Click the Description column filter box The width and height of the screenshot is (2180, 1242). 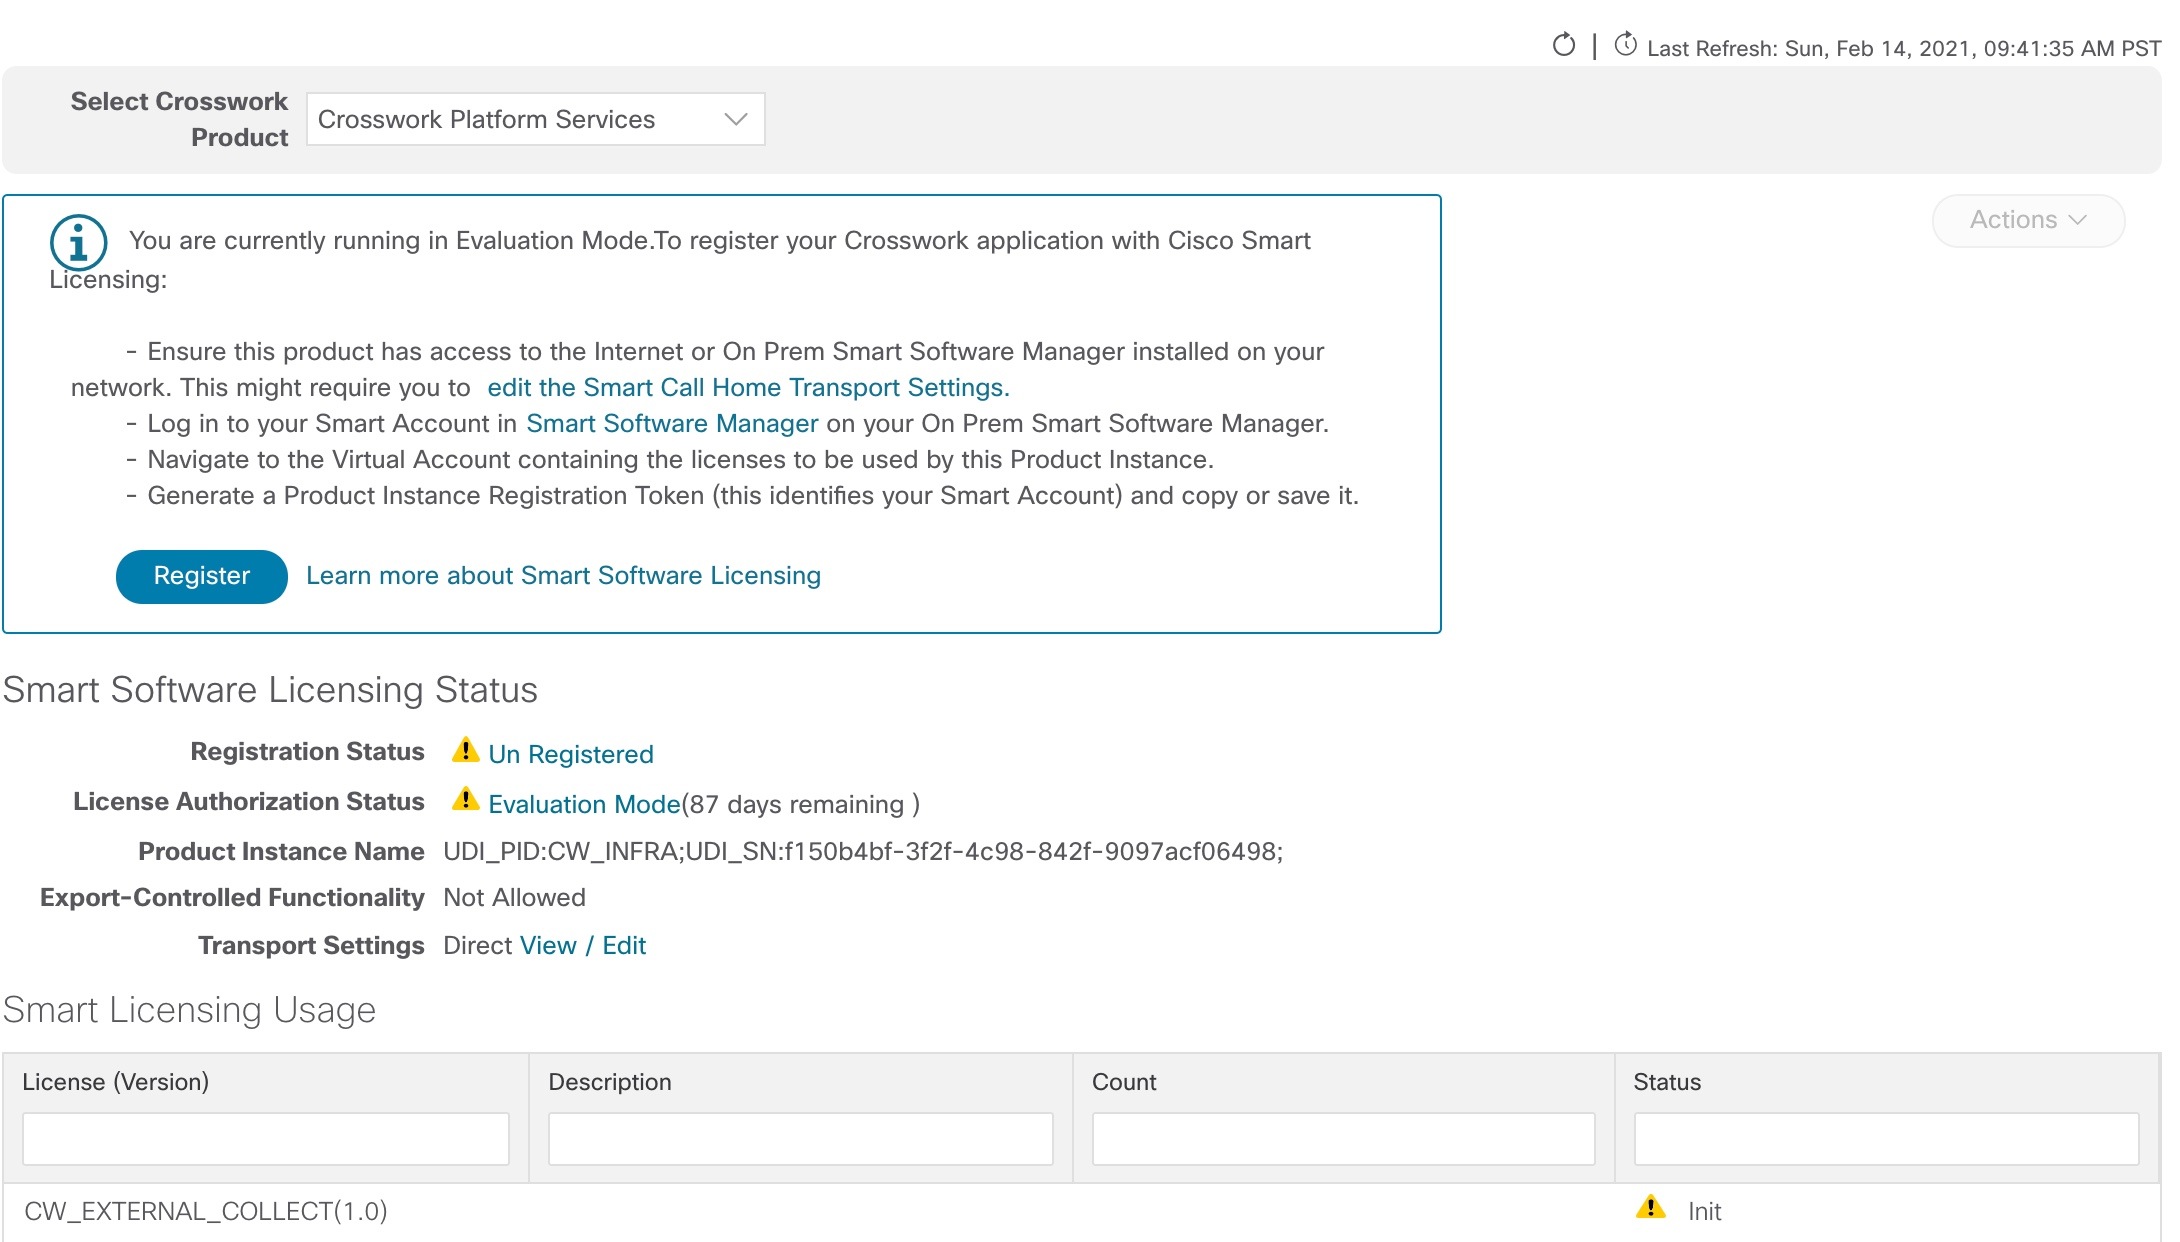point(800,1139)
